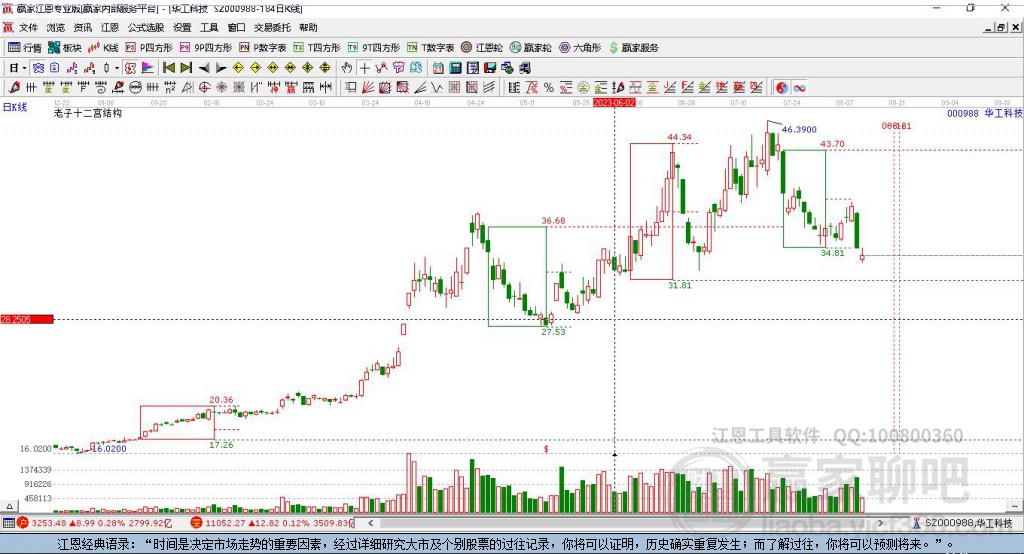Open the P四方形 tool
Image resolution: width=1024 pixels, height=554 pixels.
pos(149,48)
